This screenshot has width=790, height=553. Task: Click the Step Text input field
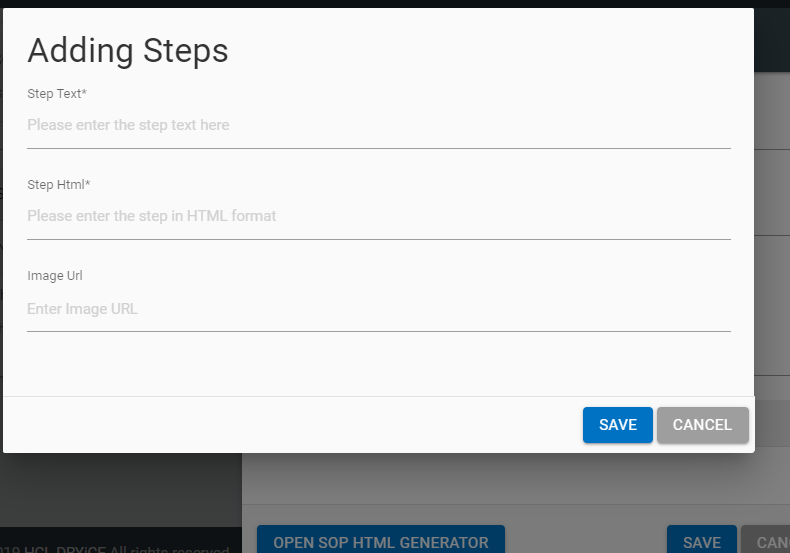(x=378, y=126)
